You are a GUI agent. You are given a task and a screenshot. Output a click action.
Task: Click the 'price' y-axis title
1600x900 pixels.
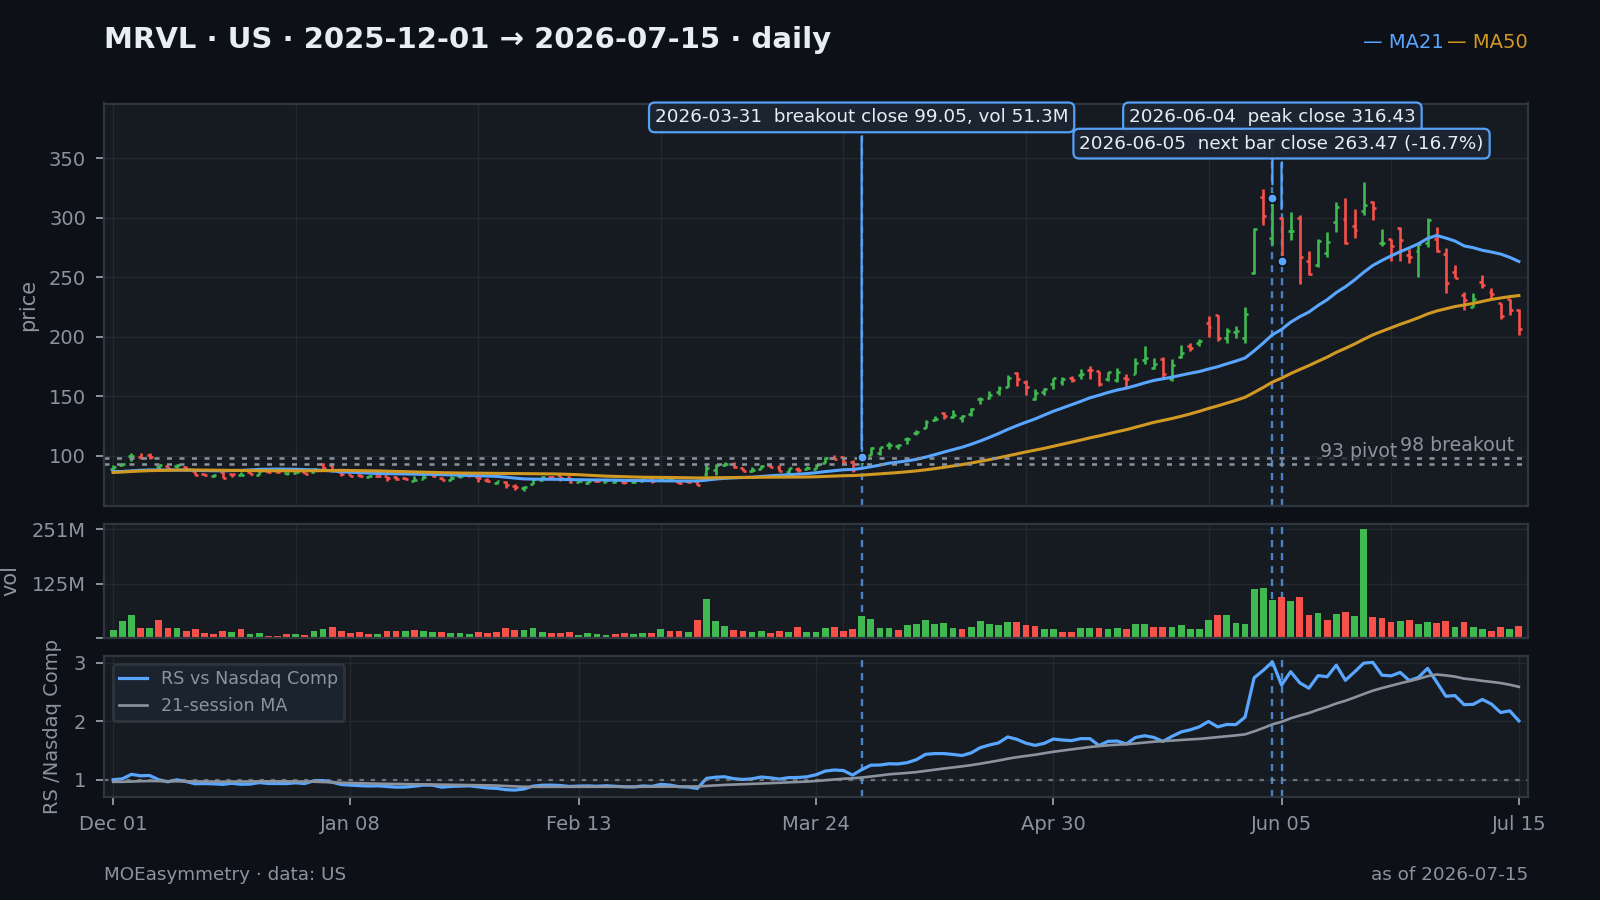(28, 306)
